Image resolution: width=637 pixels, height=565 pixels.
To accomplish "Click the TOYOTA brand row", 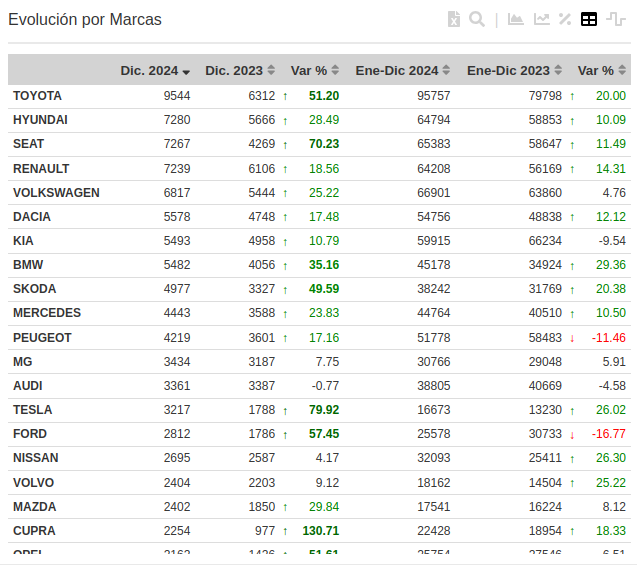I will [37, 96].
